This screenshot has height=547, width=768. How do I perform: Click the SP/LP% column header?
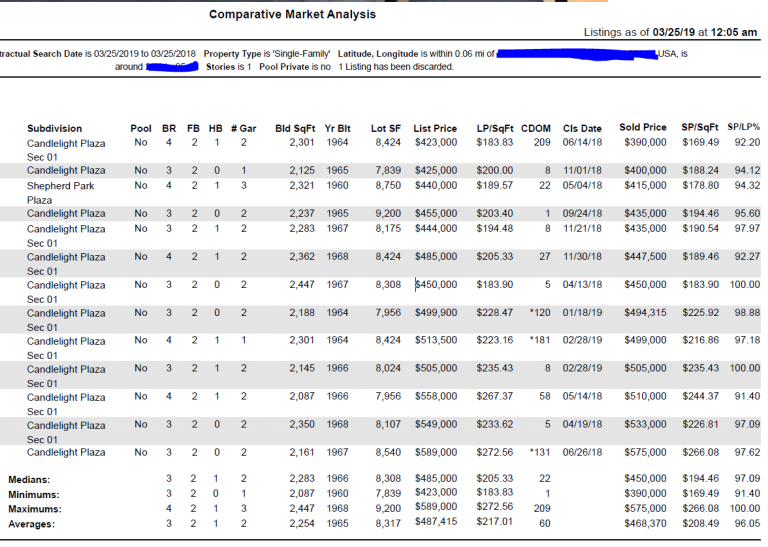pyautogui.click(x=743, y=128)
